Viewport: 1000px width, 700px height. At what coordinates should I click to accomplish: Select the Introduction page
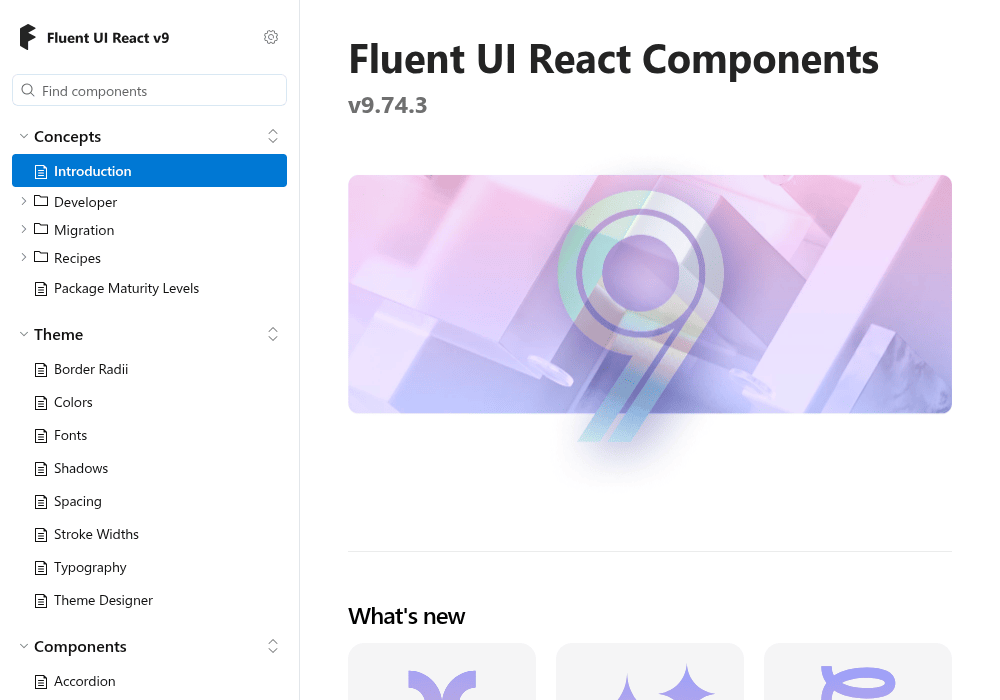[149, 171]
